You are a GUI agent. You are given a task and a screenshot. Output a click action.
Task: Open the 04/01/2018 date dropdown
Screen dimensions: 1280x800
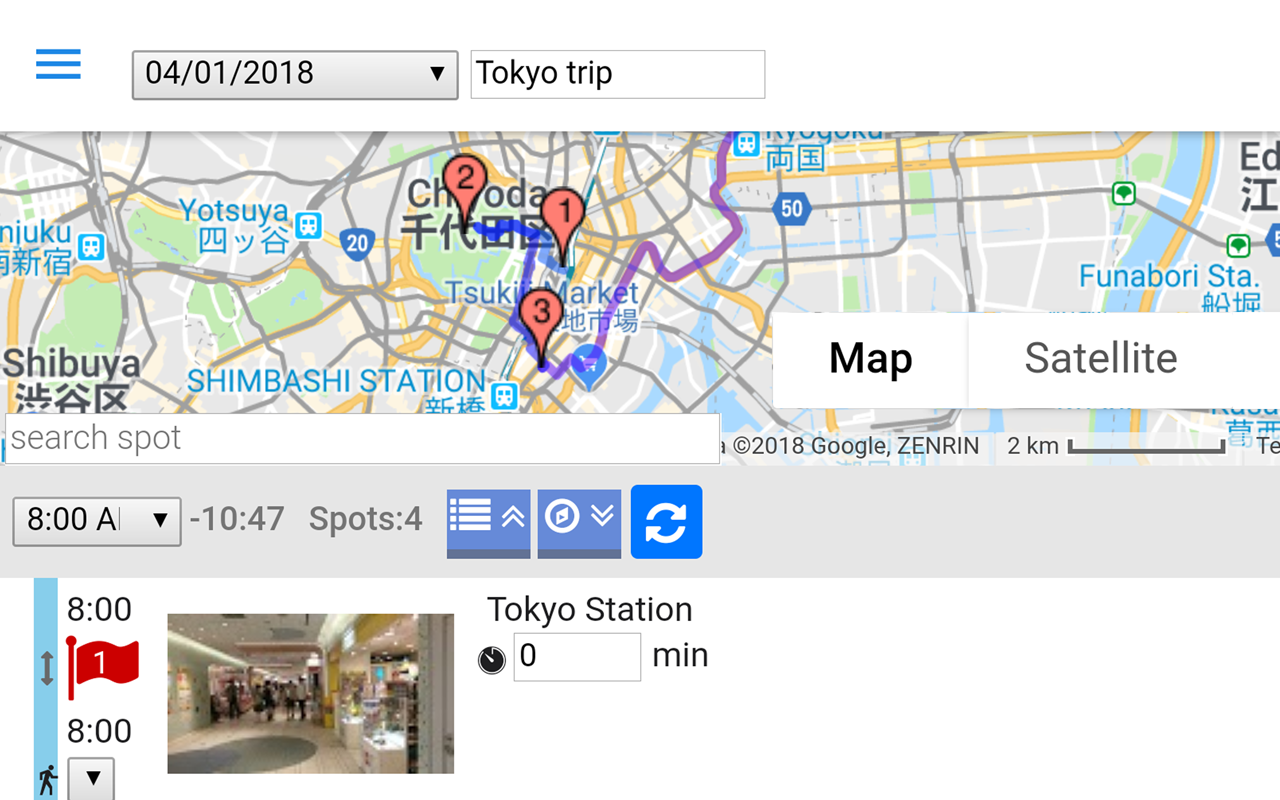pyautogui.click(x=295, y=75)
